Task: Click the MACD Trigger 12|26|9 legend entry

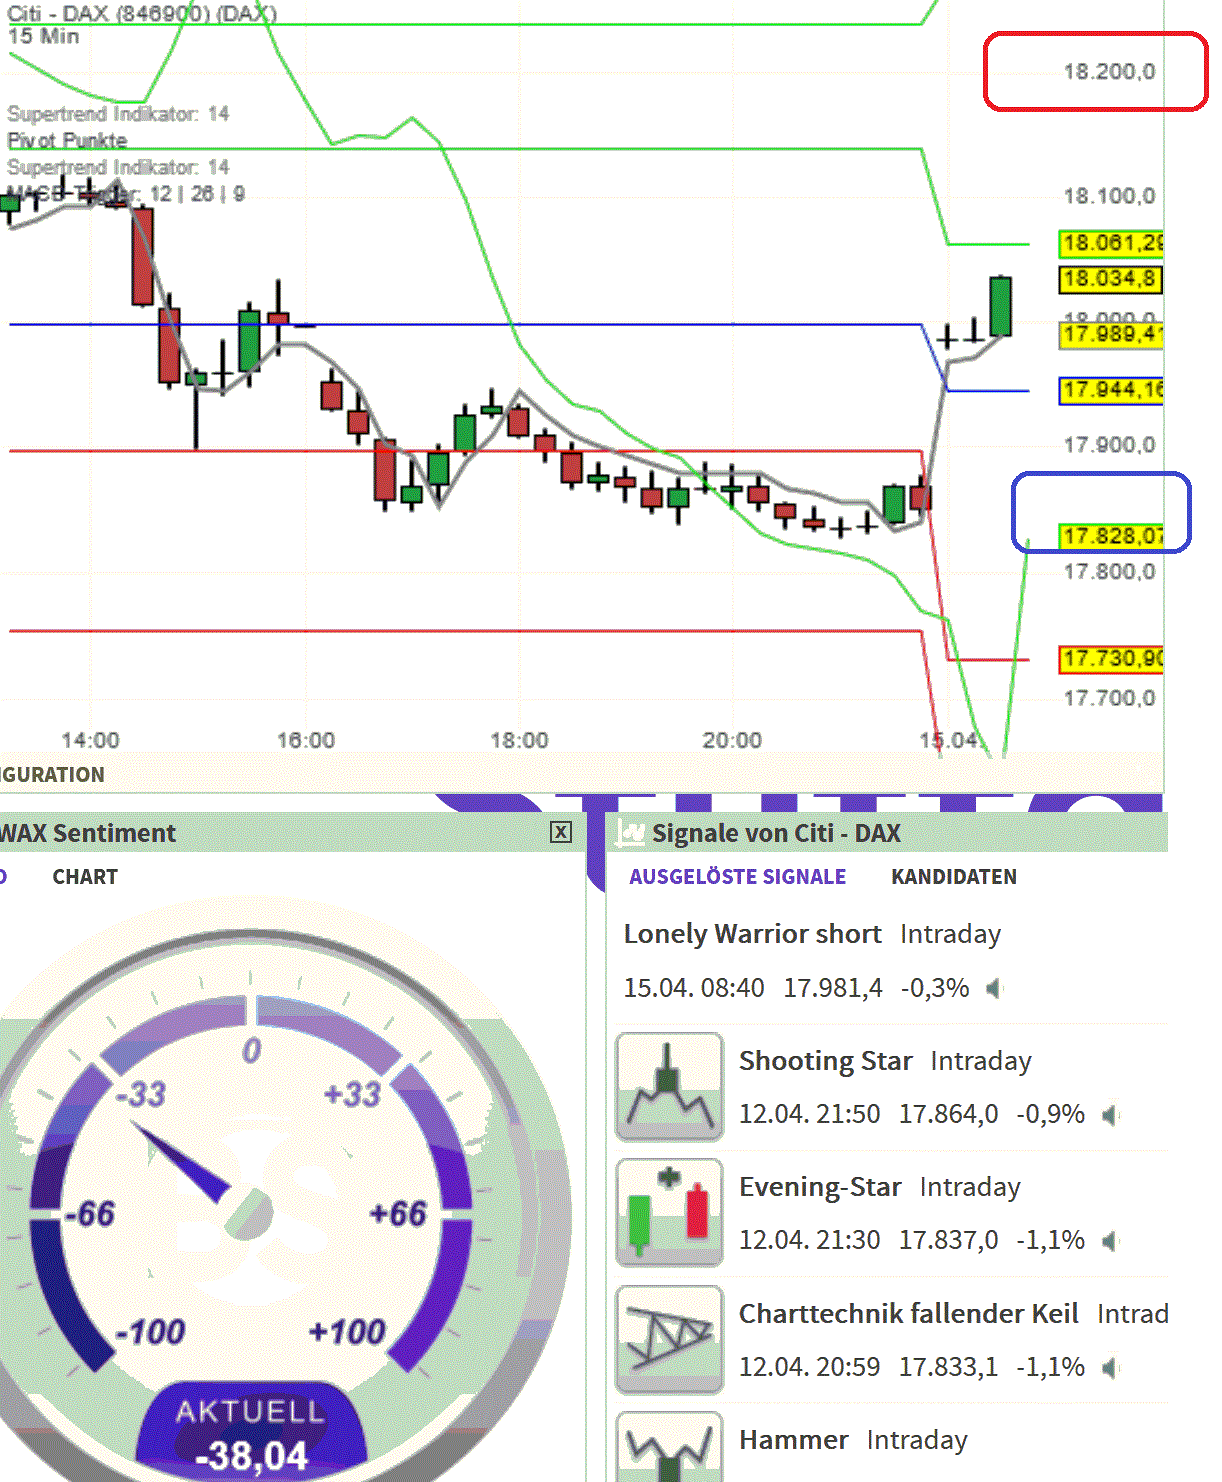Action: pos(127,190)
